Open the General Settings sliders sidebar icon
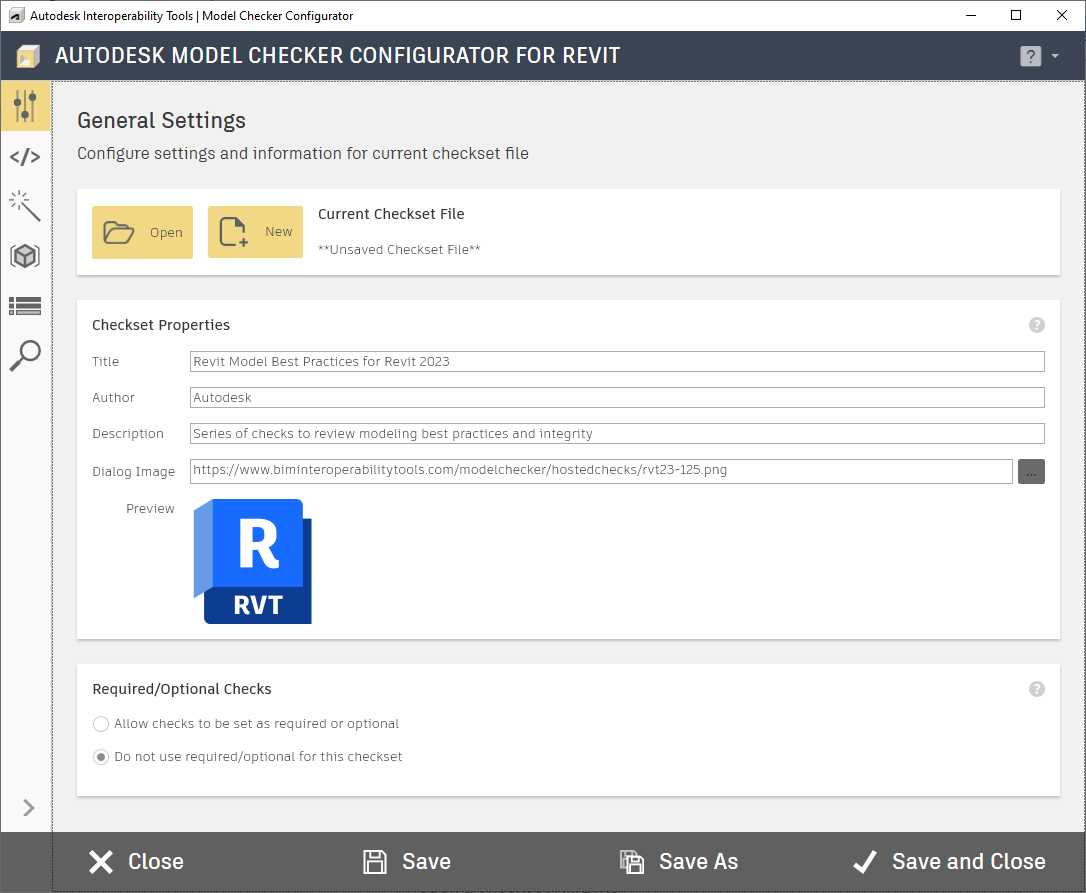Screen dimensions: 1086x893 [26, 106]
